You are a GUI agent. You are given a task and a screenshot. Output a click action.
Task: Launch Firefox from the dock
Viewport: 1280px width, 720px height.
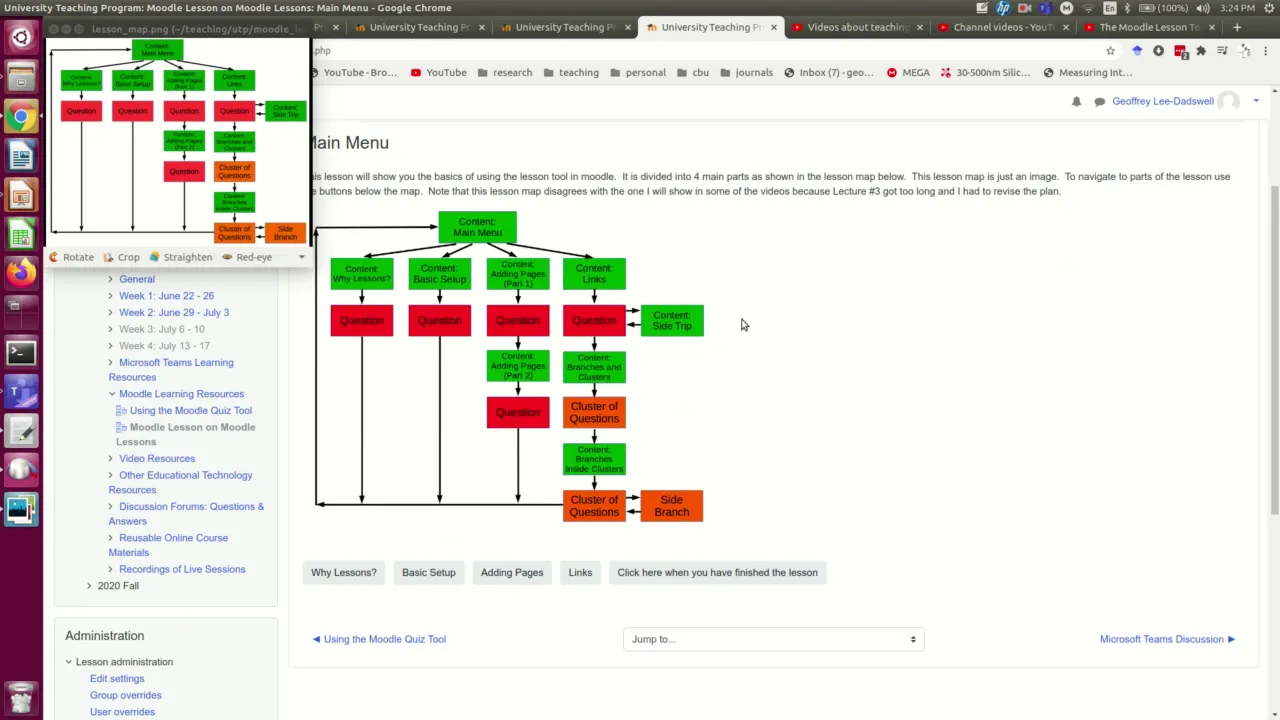21,273
